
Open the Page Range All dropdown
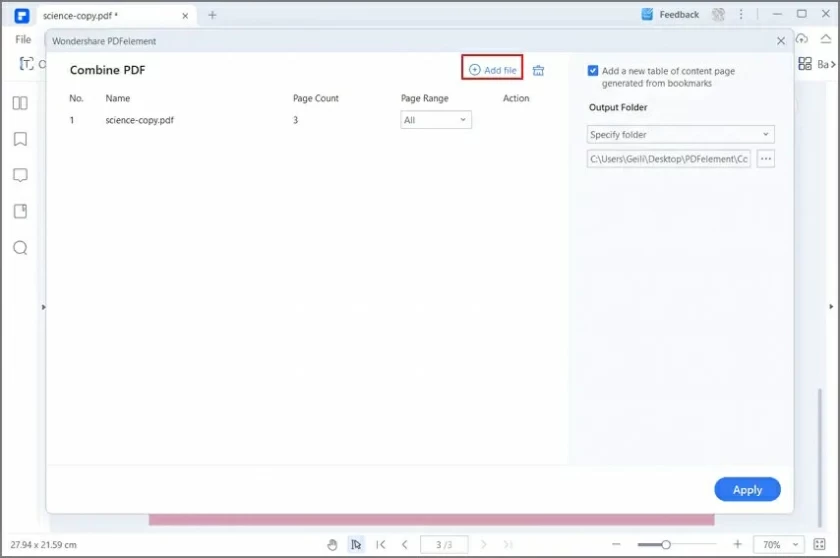436,120
